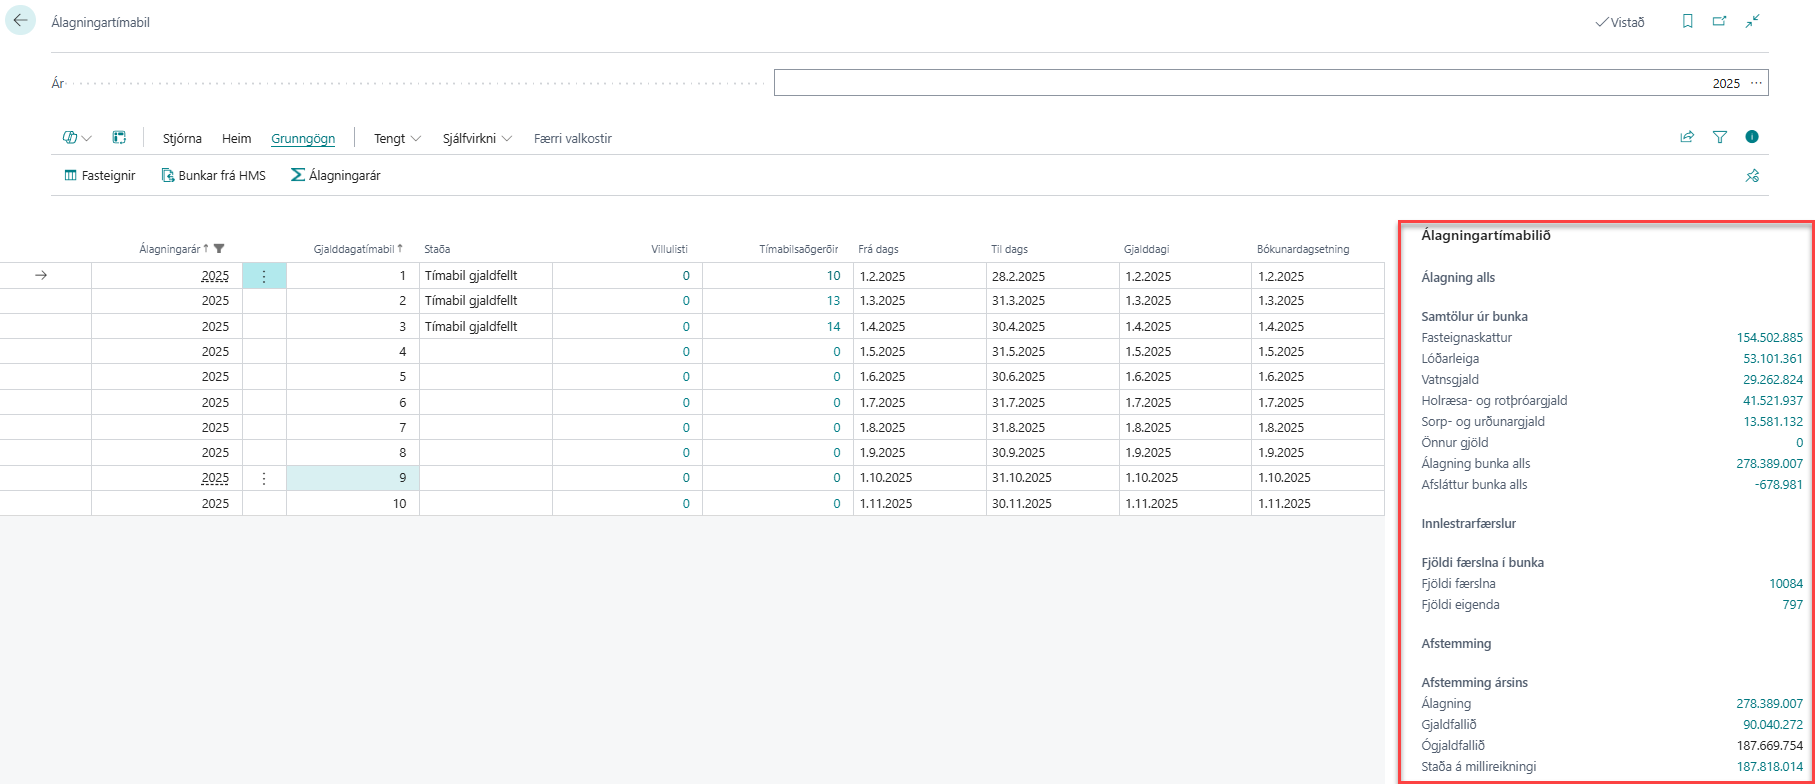Click the back arrow button
The height and width of the screenshot is (784, 1815).
point(21,21)
